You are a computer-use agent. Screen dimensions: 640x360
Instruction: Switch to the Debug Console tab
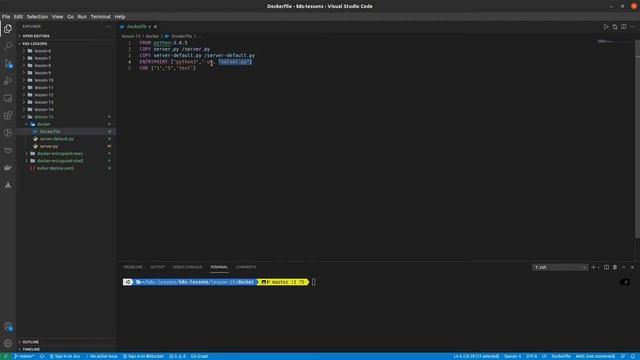click(187, 267)
